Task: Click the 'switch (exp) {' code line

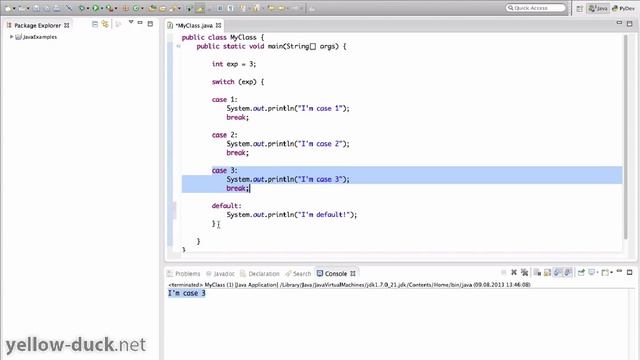Action: tap(238, 82)
